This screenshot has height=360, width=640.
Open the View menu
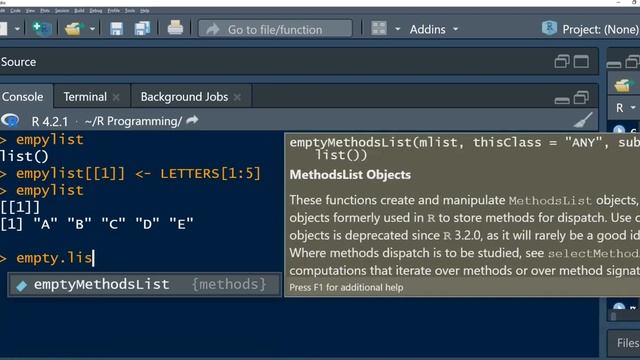pos(30,11)
